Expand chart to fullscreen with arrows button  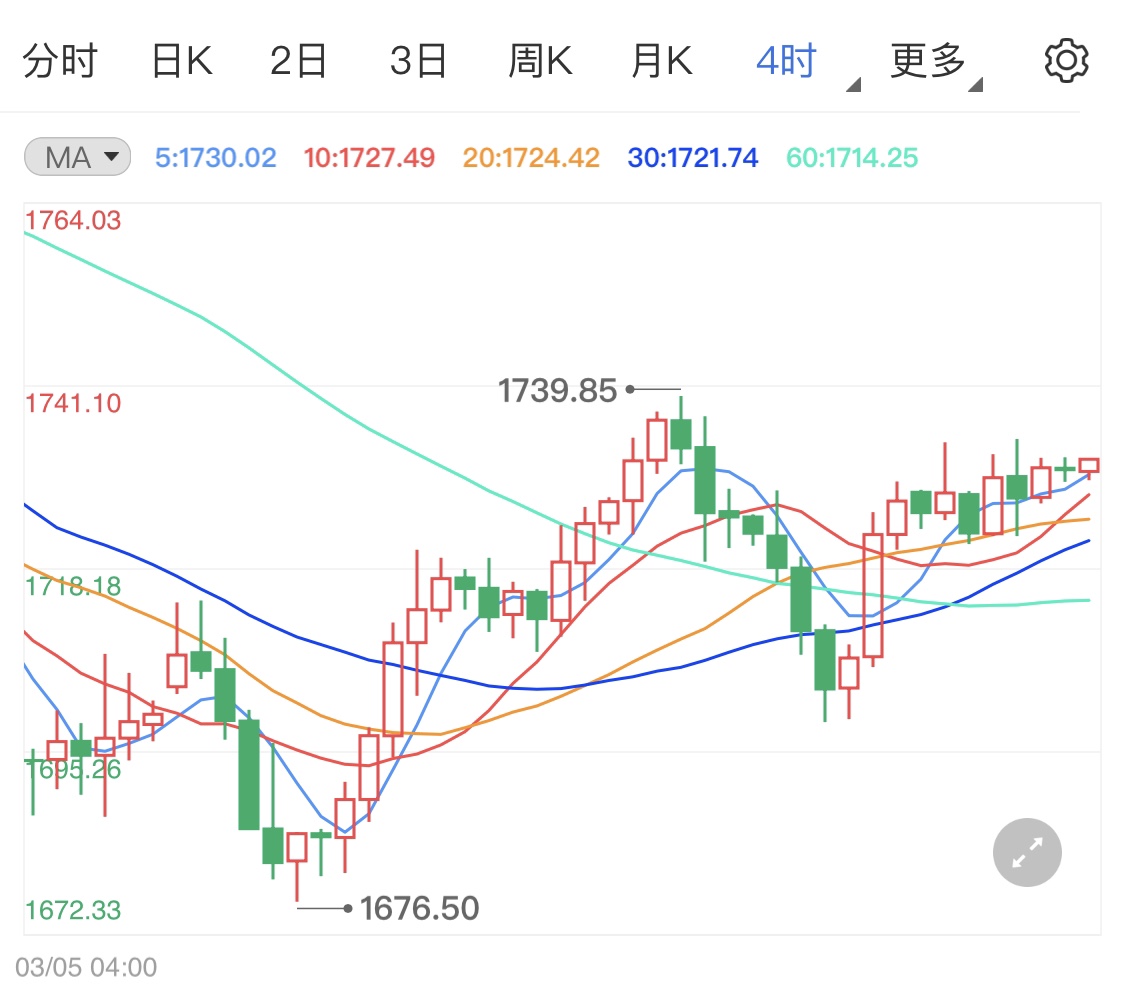[1027, 852]
